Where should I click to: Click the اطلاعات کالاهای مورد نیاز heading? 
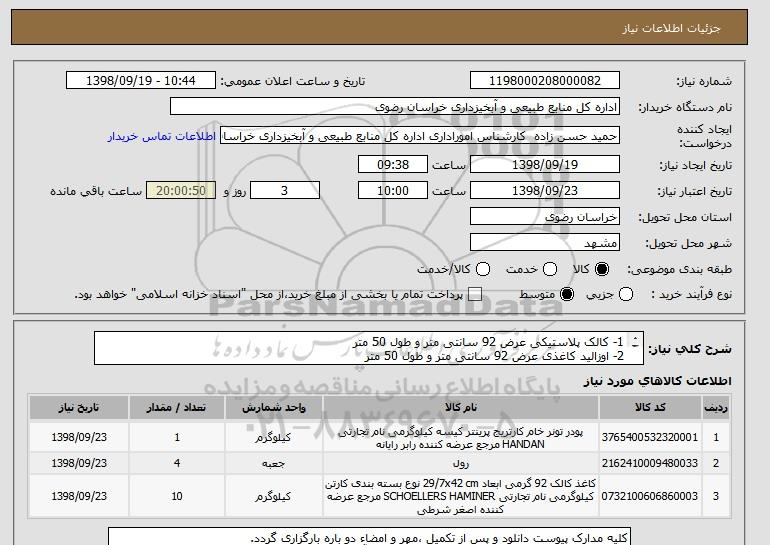pyautogui.click(x=658, y=381)
